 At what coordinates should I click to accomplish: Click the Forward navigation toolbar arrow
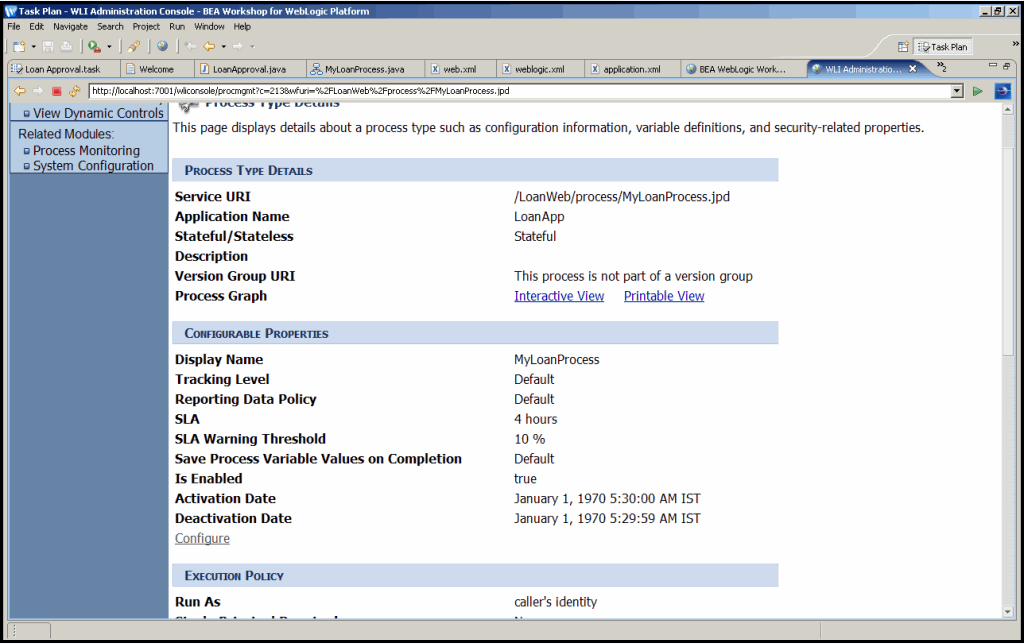point(238,46)
